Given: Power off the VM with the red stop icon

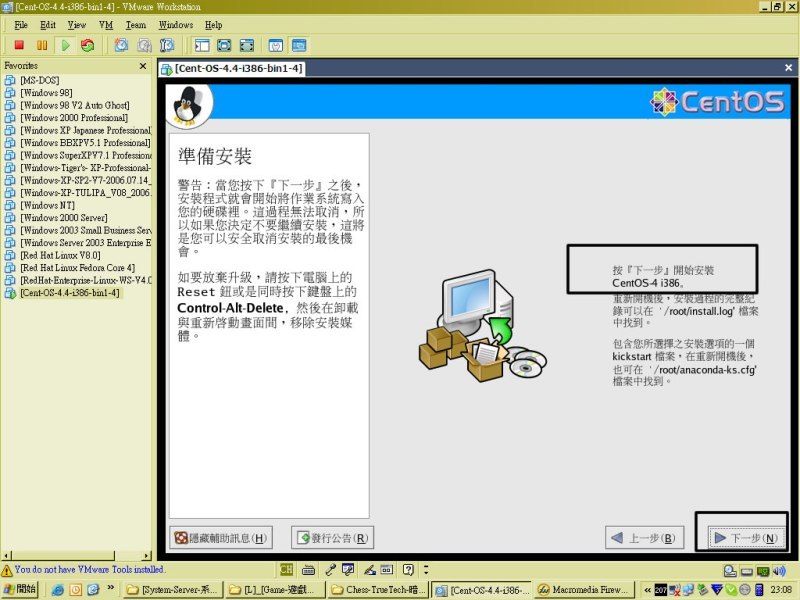Looking at the screenshot, I should pyautogui.click(x=19, y=45).
